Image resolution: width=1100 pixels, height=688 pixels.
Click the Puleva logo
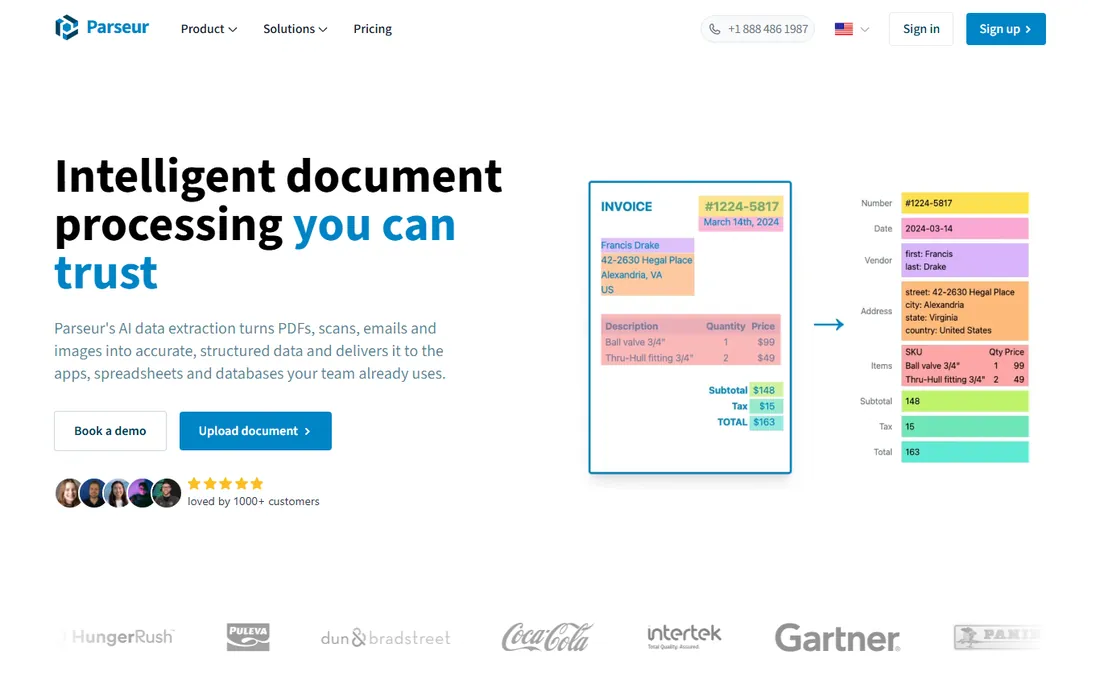[x=248, y=637]
